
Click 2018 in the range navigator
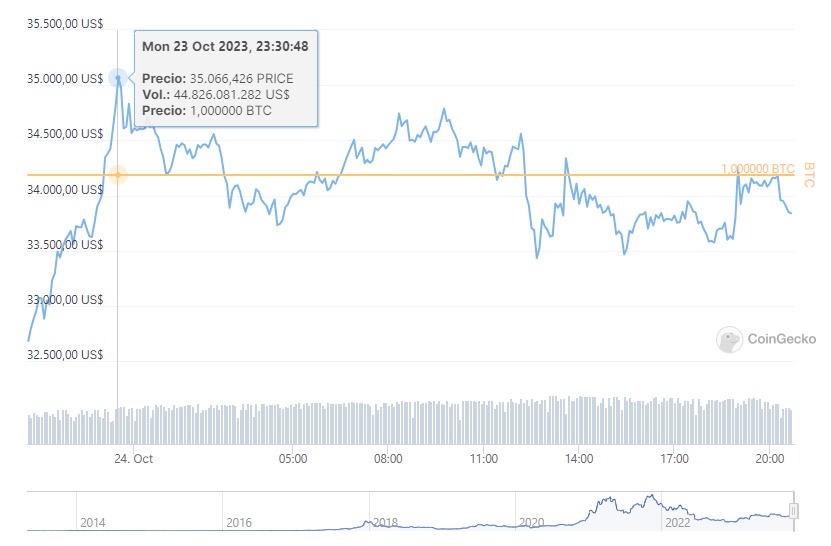tap(385, 522)
